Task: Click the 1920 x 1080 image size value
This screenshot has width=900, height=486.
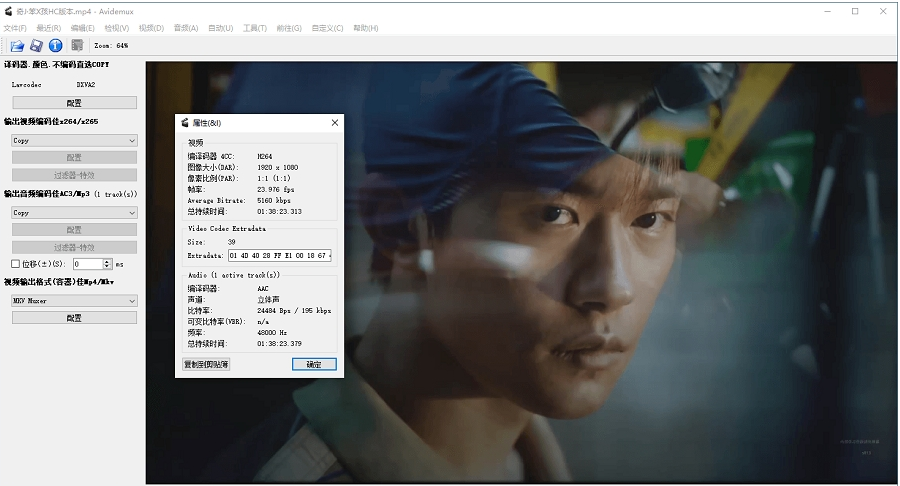Action: pos(278,168)
